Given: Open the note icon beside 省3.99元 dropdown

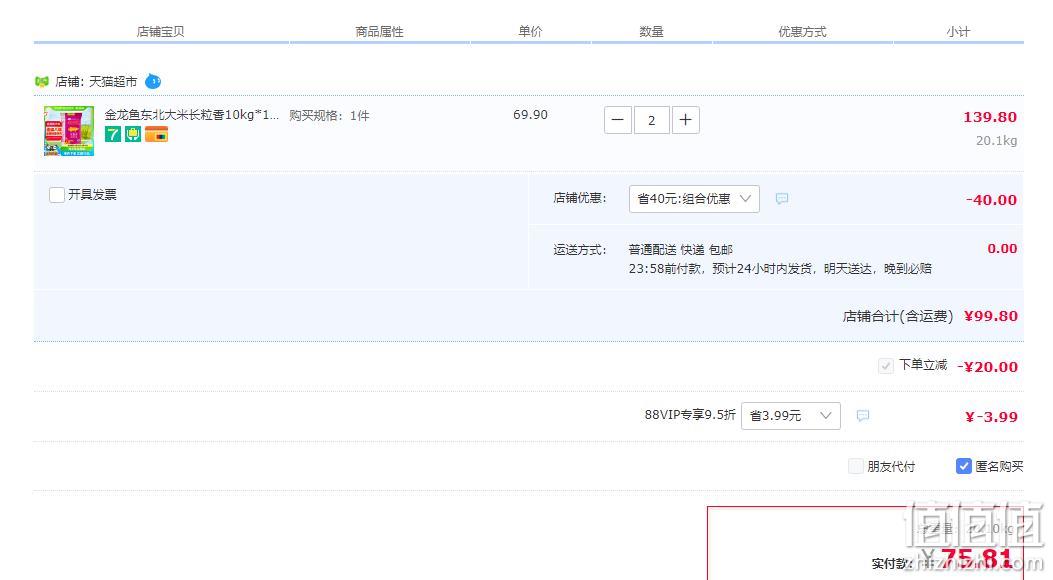Looking at the screenshot, I should (x=863, y=416).
